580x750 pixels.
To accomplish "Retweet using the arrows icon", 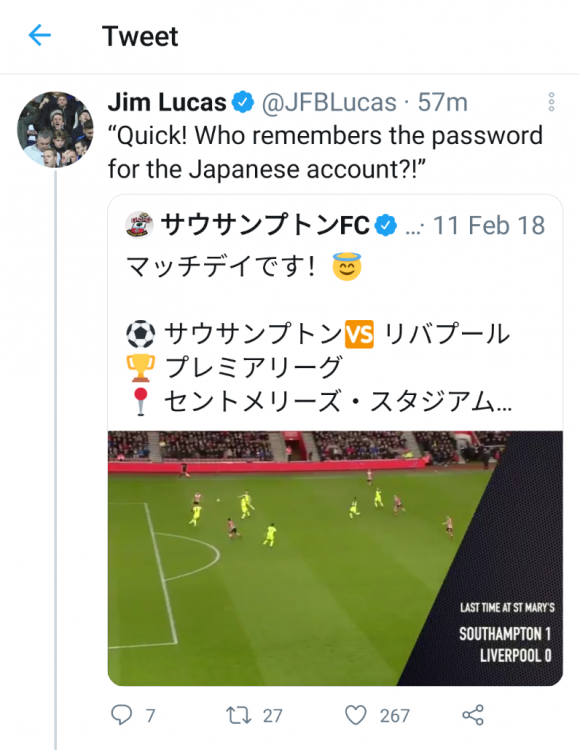I will [x=239, y=715].
